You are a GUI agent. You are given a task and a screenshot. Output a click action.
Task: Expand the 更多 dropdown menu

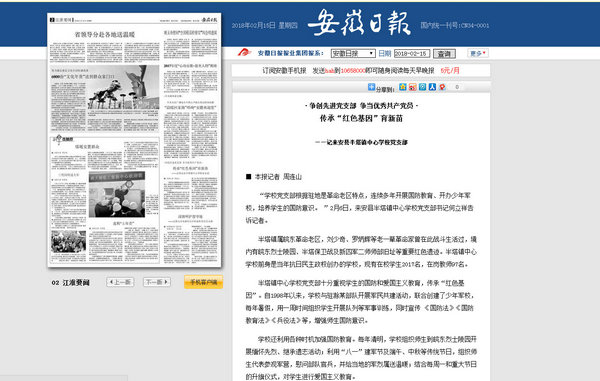(478, 54)
